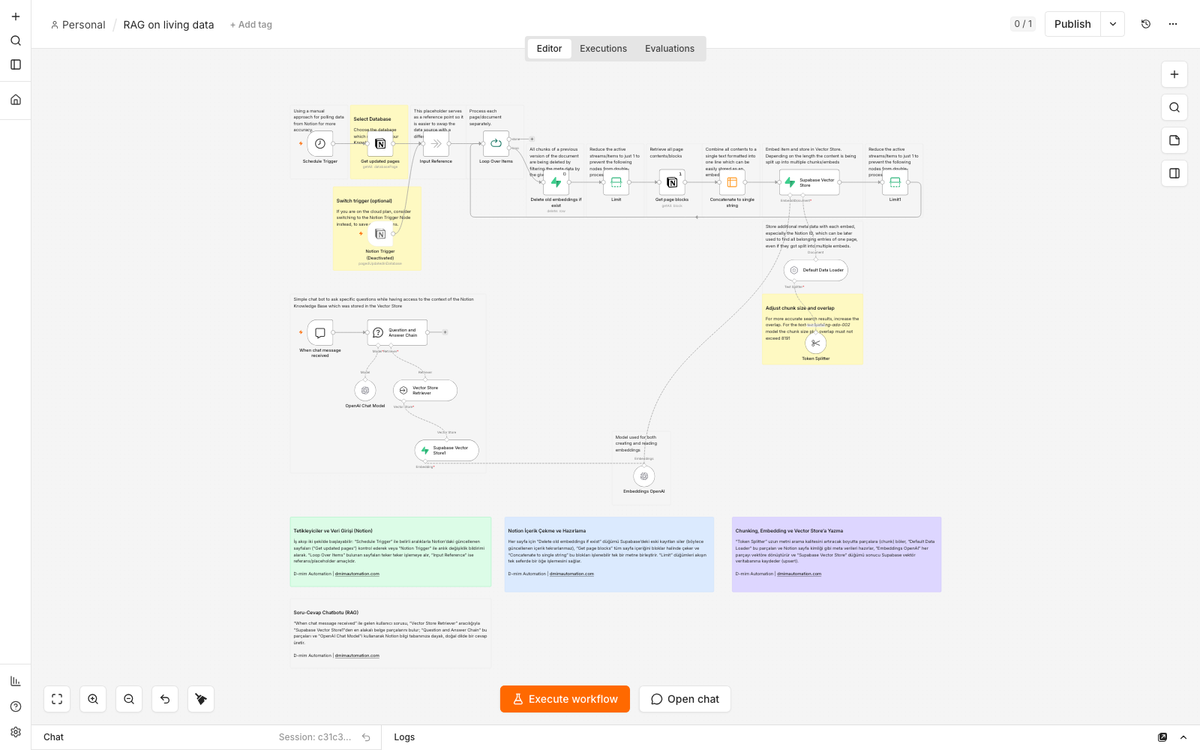Click the RAG on living data title
This screenshot has height=750, width=1200.
[x=168, y=25]
